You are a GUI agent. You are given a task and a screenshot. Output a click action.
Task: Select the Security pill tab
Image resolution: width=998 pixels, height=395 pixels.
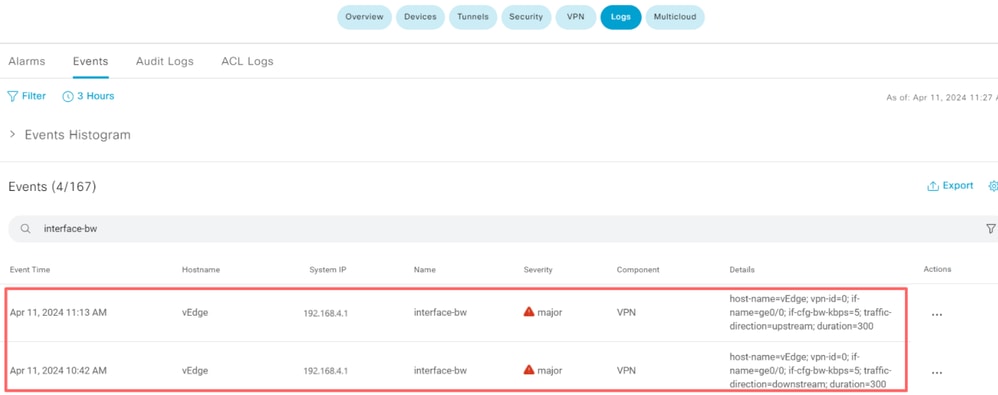tap(526, 17)
